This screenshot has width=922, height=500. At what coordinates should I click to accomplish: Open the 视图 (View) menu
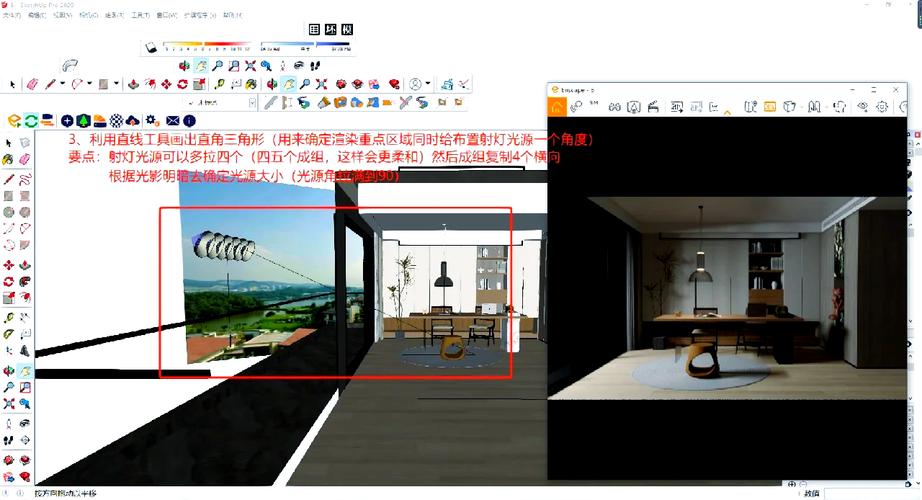pyautogui.click(x=62, y=15)
